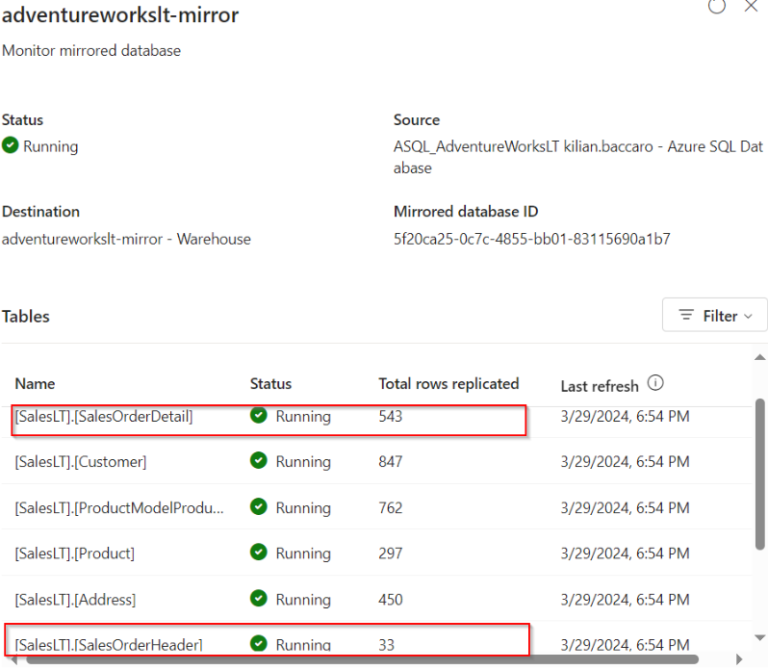768x670 pixels.
Task: Click status icon in Customer row
Action: 259,460
